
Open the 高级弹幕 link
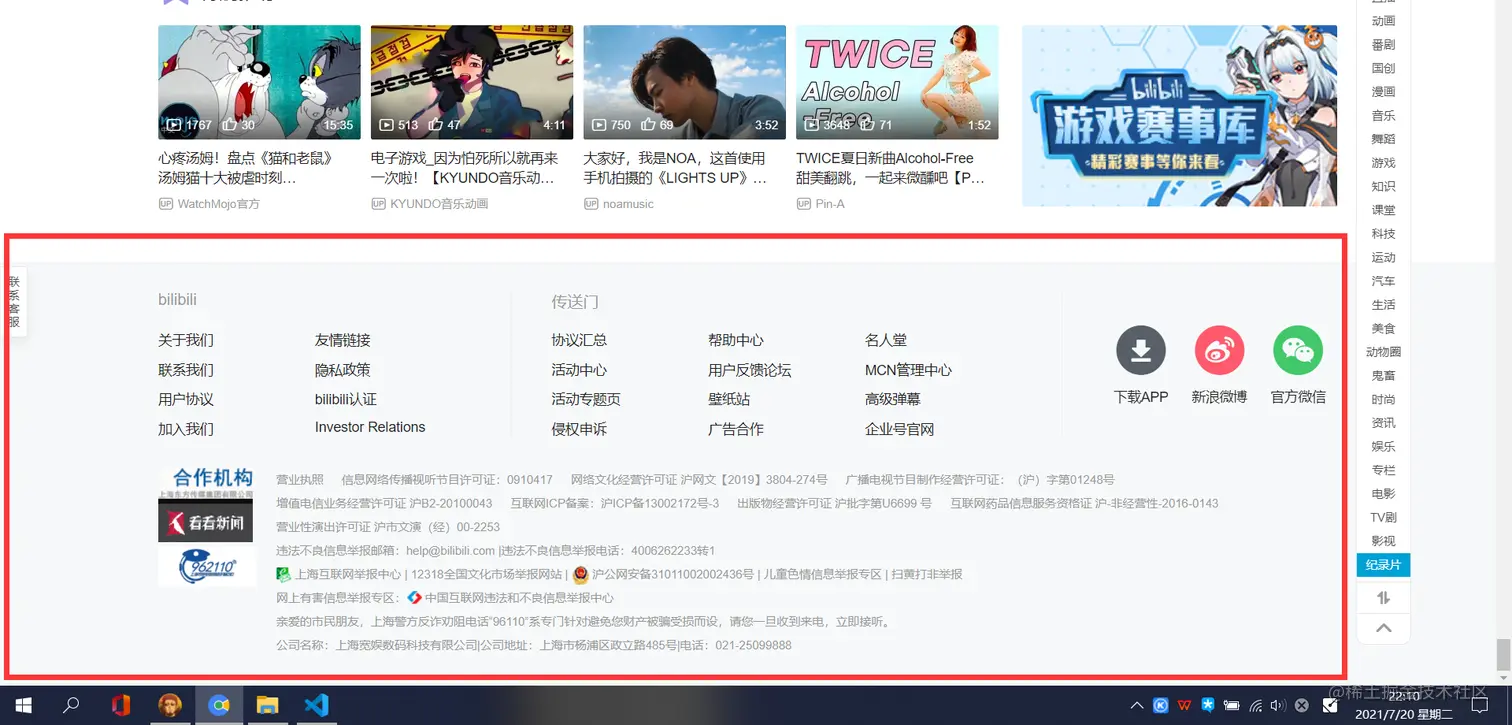(x=893, y=399)
